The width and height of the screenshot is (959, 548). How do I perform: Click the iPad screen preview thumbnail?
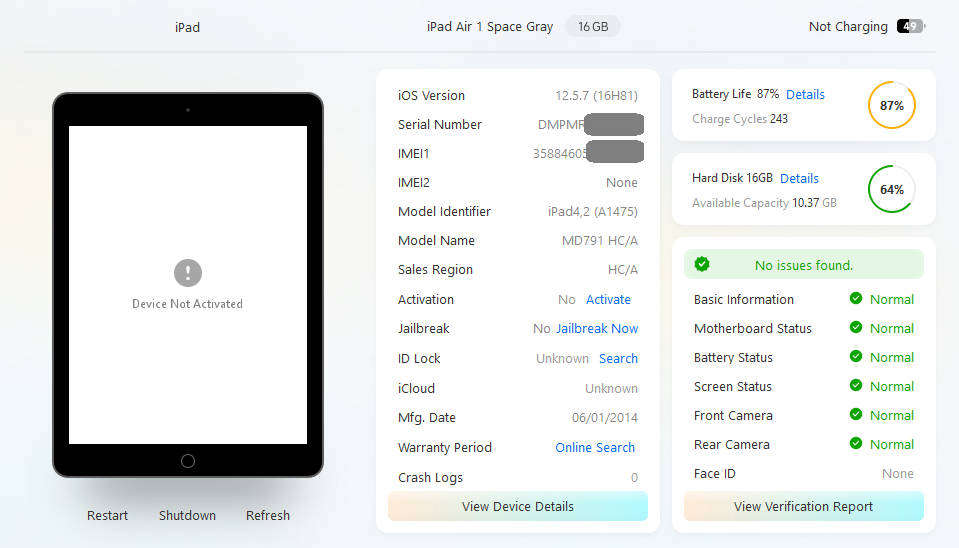[x=188, y=285]
